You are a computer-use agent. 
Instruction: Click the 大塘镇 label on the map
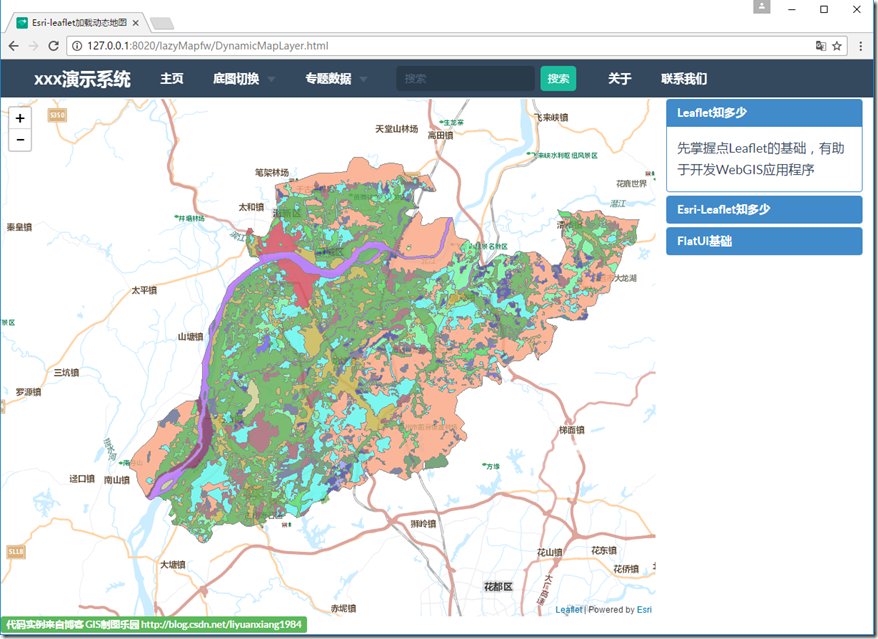tap(172, 565)
